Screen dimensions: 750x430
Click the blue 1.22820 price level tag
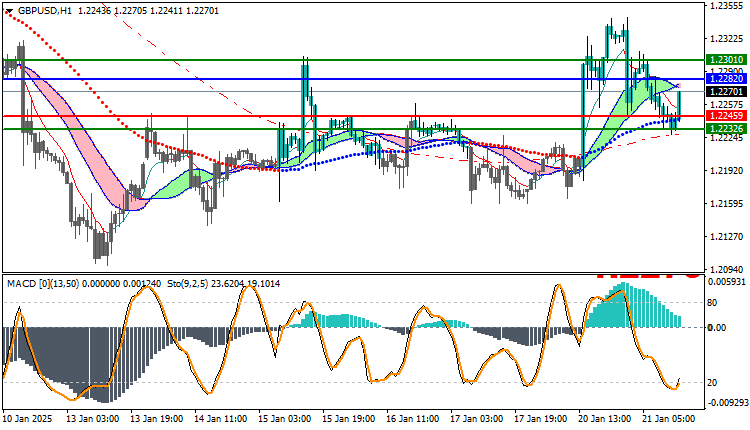pos(726,79)
